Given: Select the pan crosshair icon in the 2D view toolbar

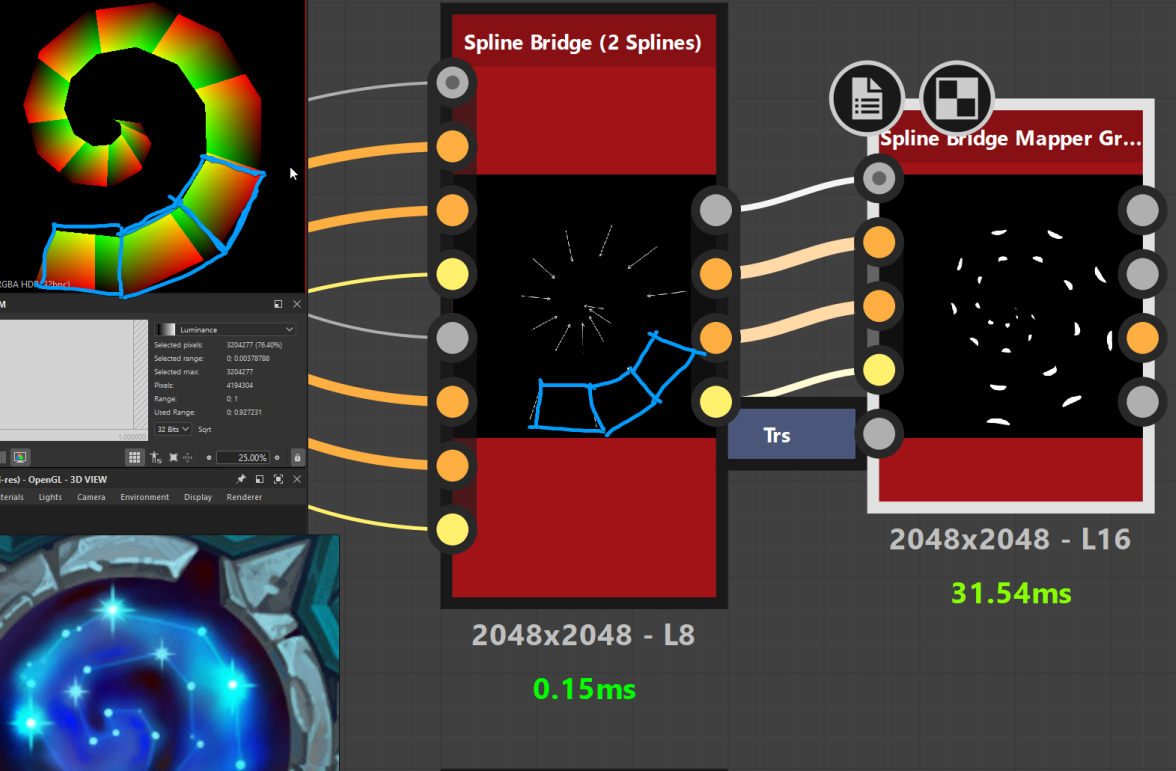Looking at the screenshot, I should [188, 457].
